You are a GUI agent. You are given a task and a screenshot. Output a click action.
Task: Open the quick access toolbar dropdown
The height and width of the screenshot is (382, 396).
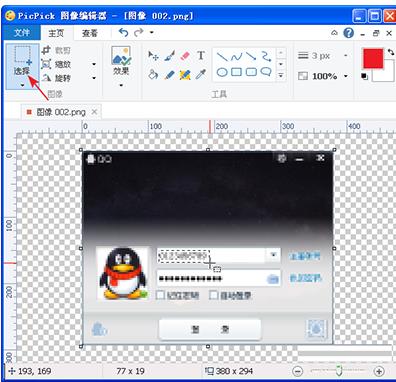[x=152, y=32]
